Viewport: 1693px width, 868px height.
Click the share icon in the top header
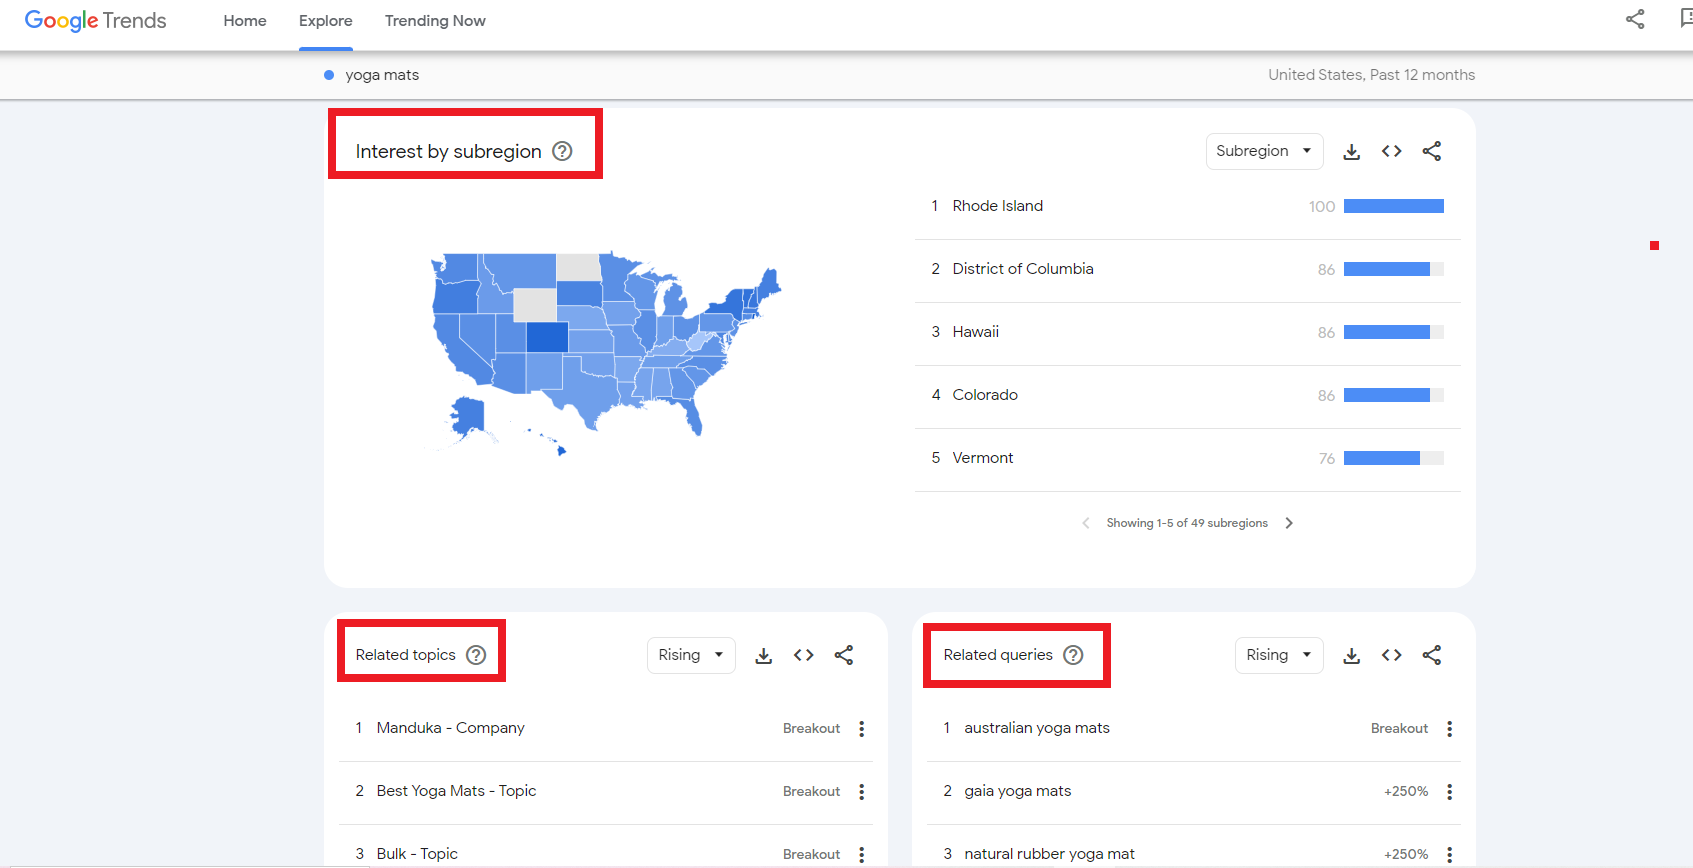coord(1635,19)
